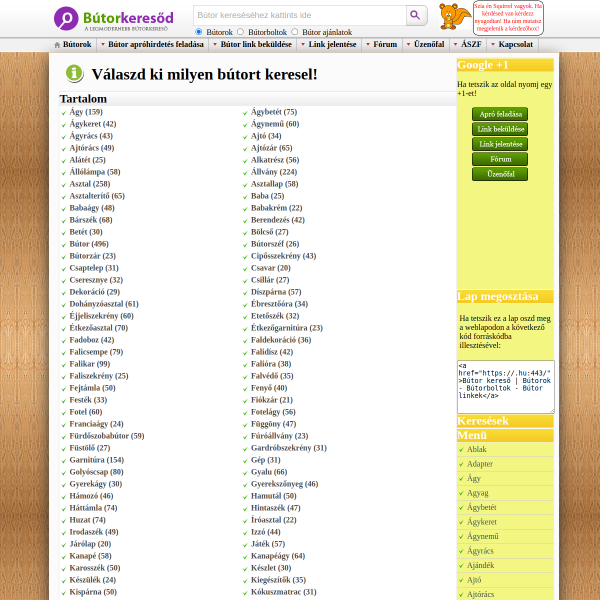Click the orange squirrel mascot
Image resolution: width=600 pixels, height=600 pixels.
454,16
